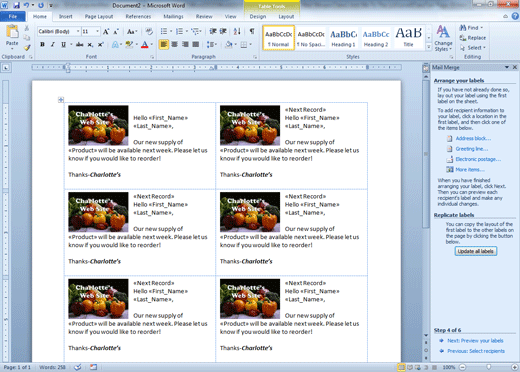Switch to the Insert tab

tap(65, 16)
